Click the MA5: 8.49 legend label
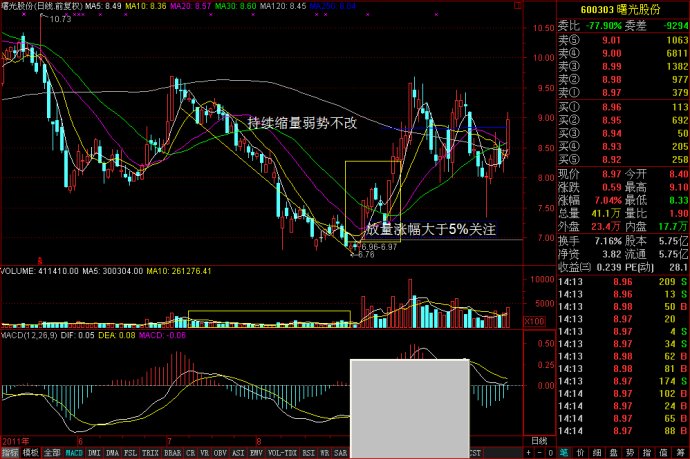Screen dimensions: 690x459 103,6
